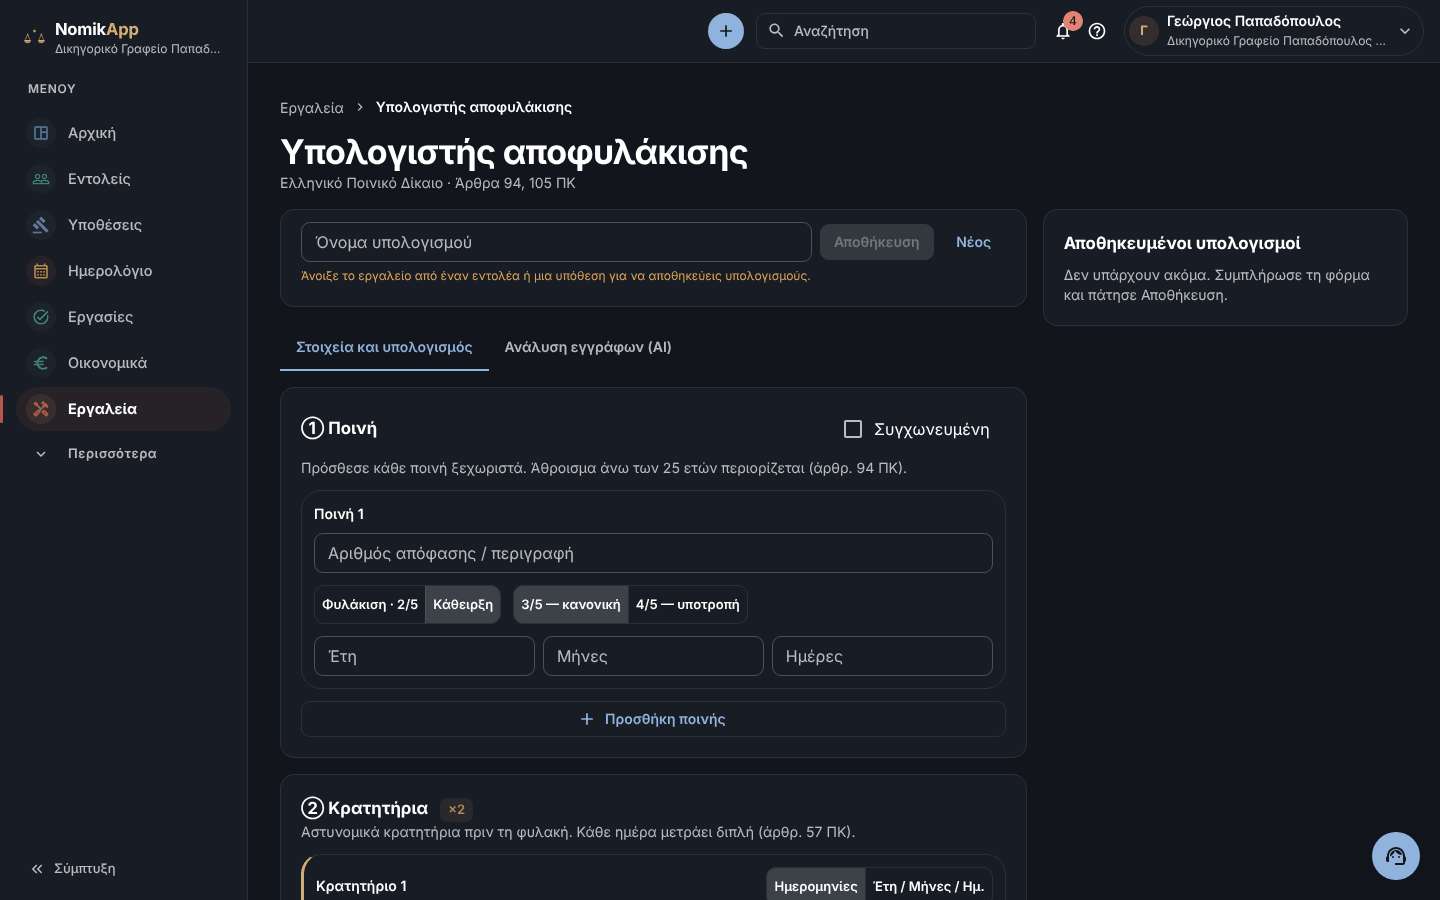Select Κάθειρξη sentence type

463,604
